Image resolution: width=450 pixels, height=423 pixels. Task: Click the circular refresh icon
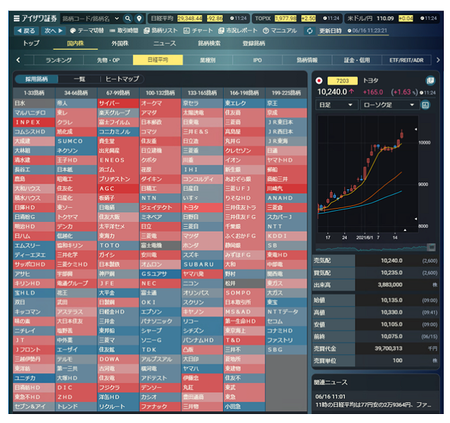[309, 31]
